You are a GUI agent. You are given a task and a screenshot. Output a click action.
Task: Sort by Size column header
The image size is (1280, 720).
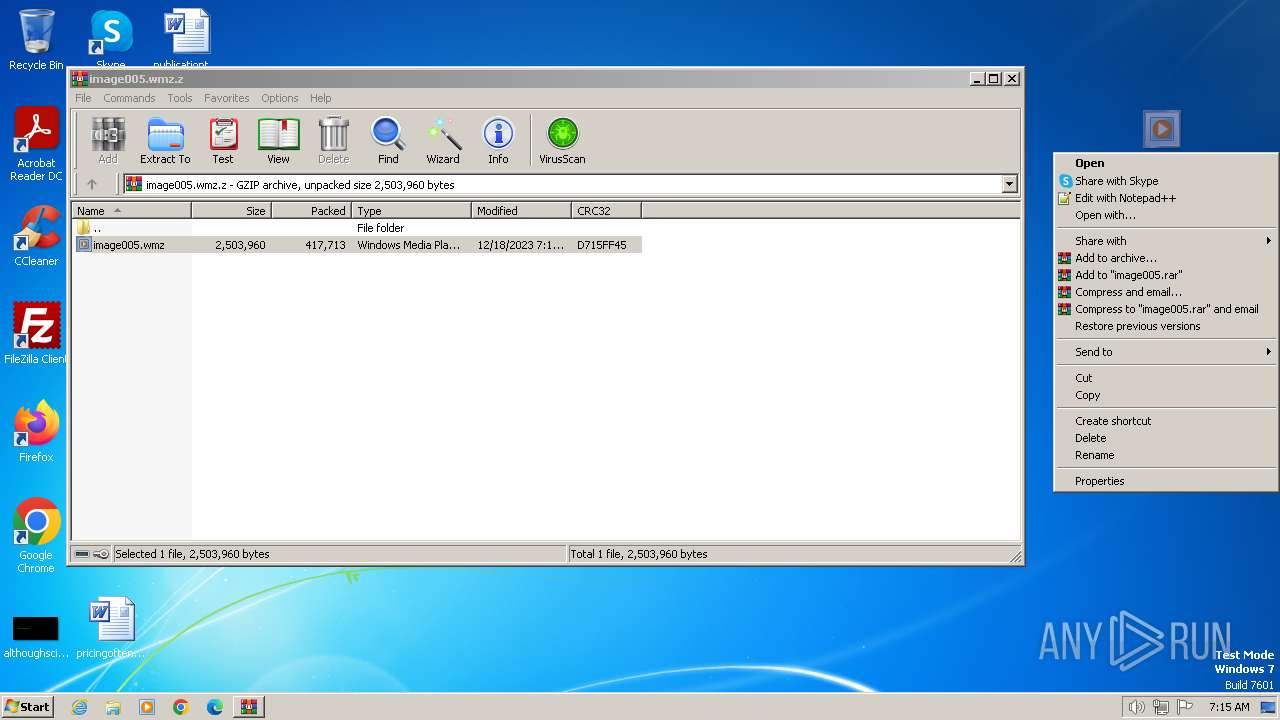pyautogui.click(x=232, y=211)
